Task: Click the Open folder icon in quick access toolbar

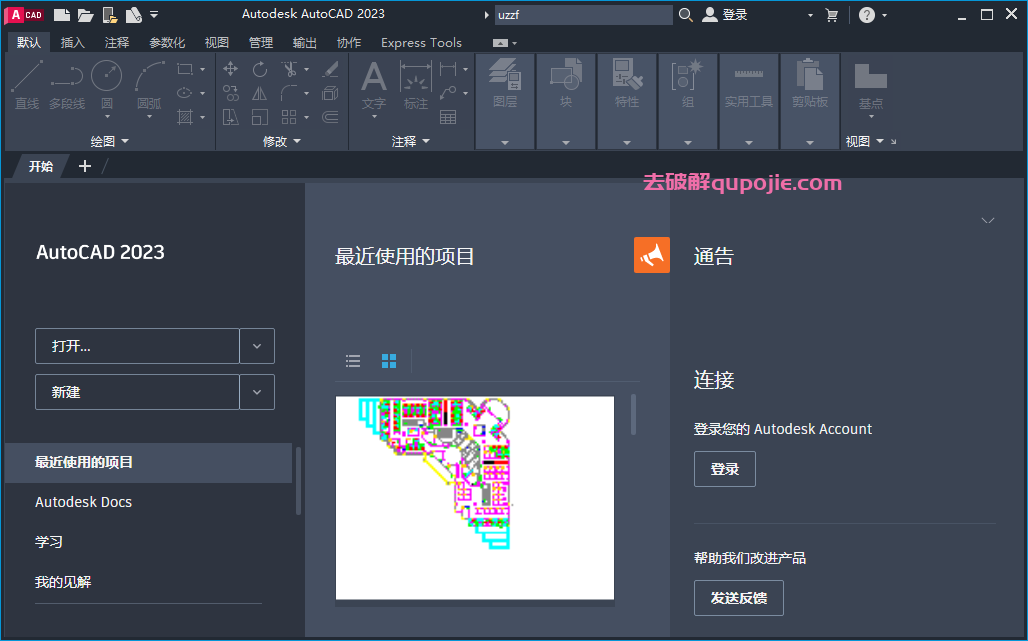Action: tap(85, 14)
